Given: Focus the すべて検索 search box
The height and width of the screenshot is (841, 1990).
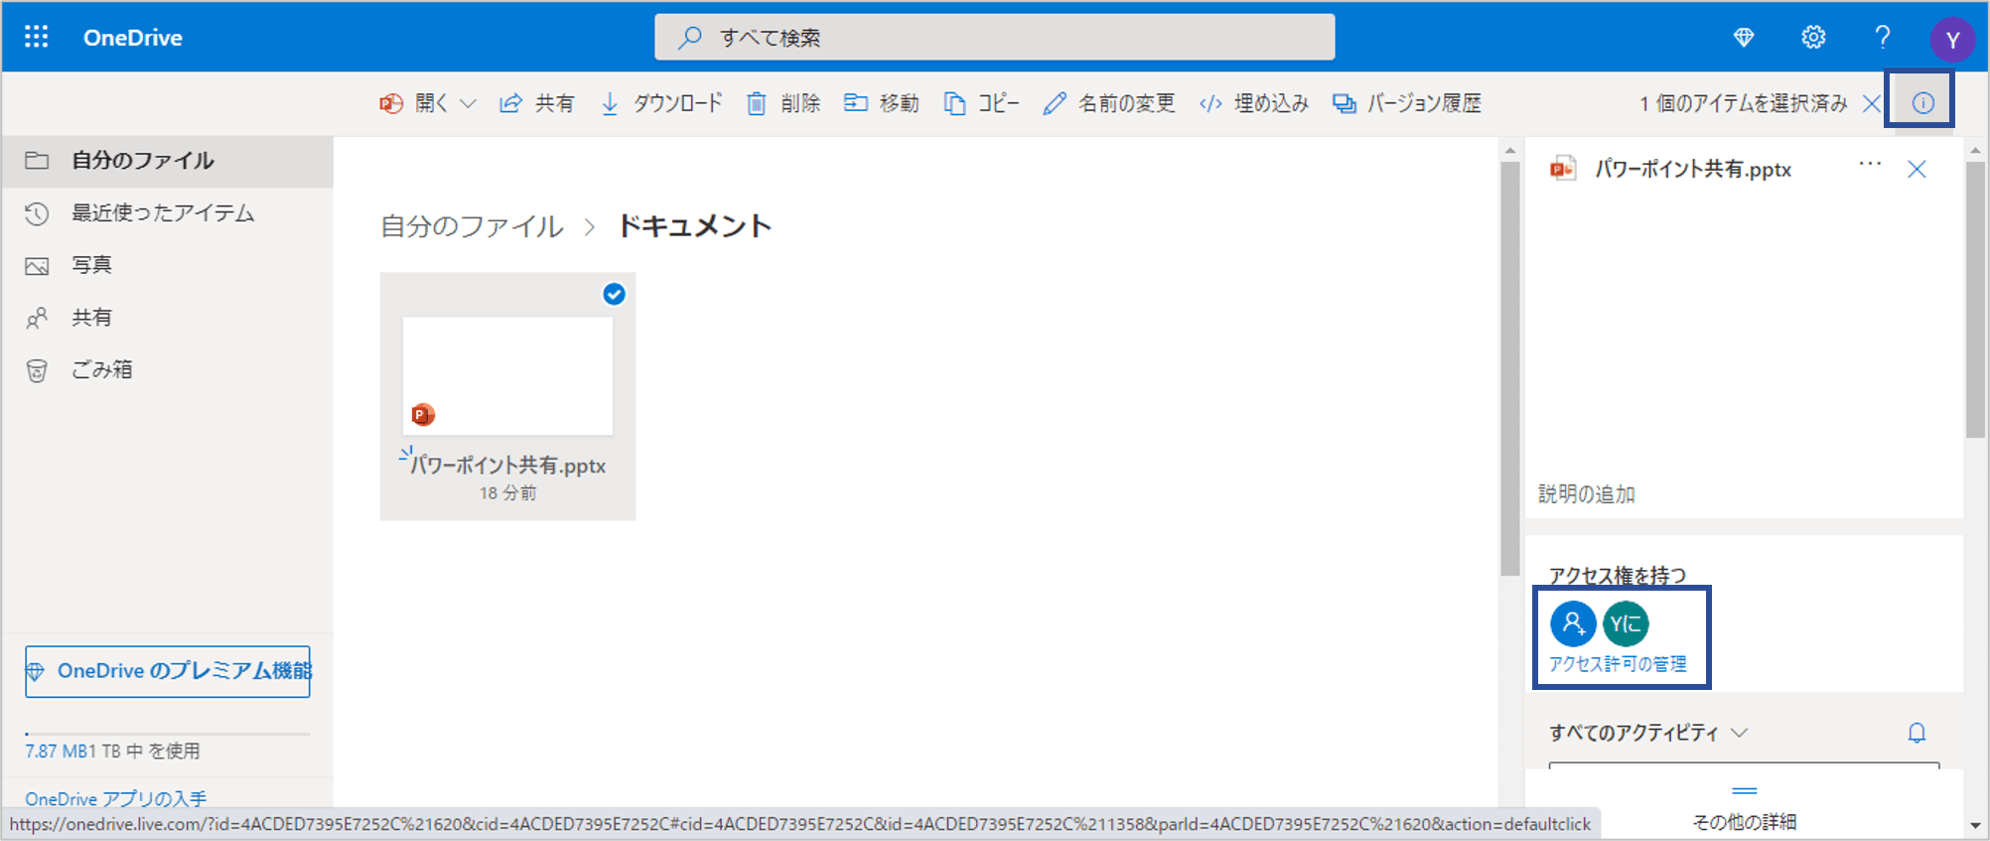Looking at the screenshot, I should (994, 38).
